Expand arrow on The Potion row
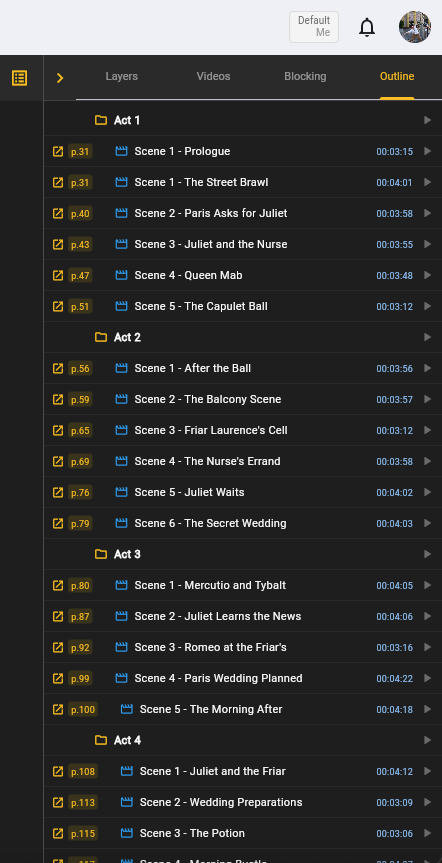Screen dimensions: 442x863 tap(427, 833)
